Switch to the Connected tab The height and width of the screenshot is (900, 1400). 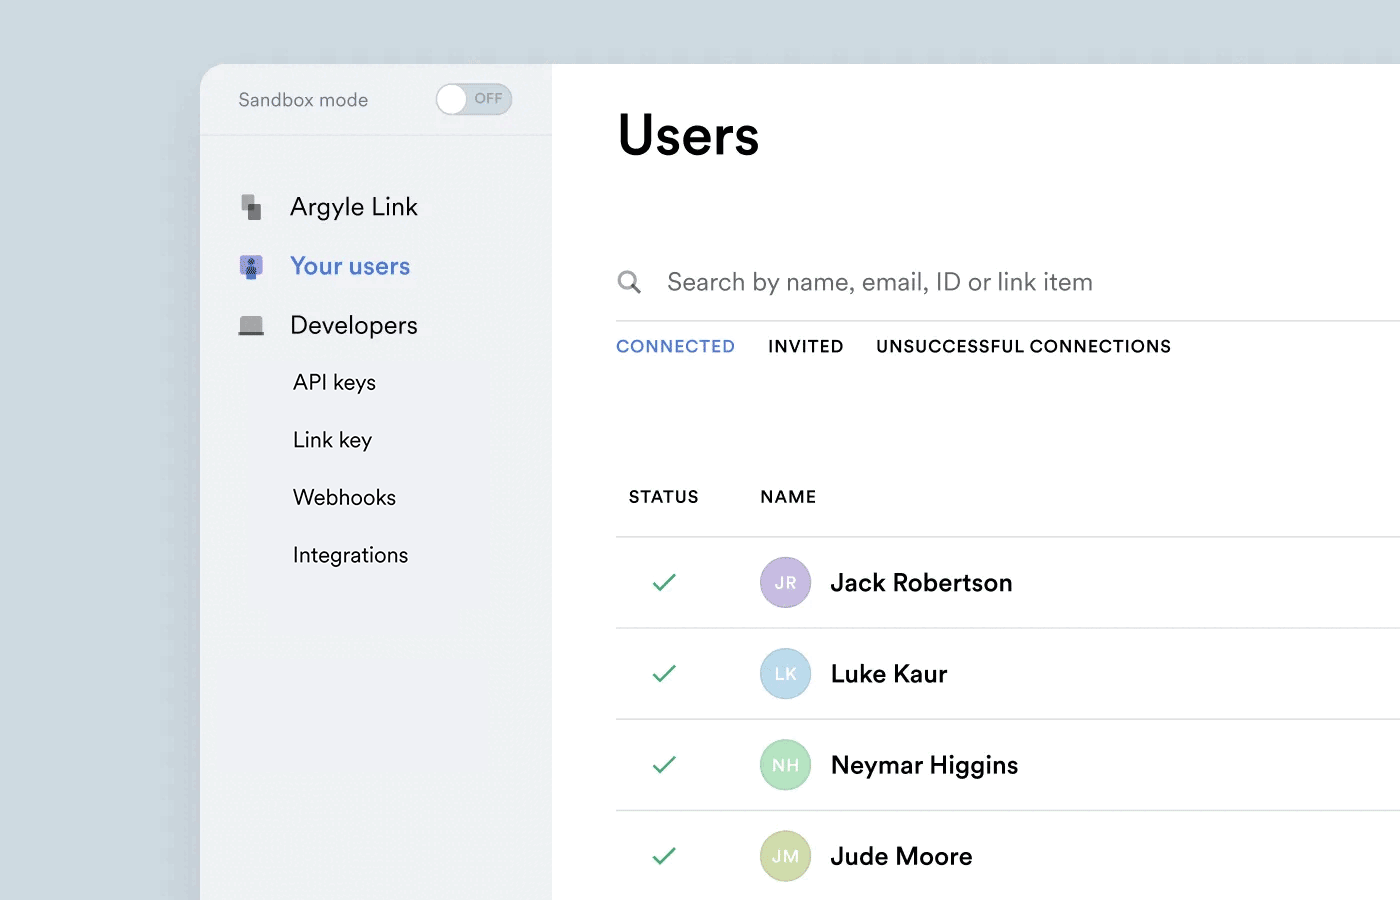(675, 346)
